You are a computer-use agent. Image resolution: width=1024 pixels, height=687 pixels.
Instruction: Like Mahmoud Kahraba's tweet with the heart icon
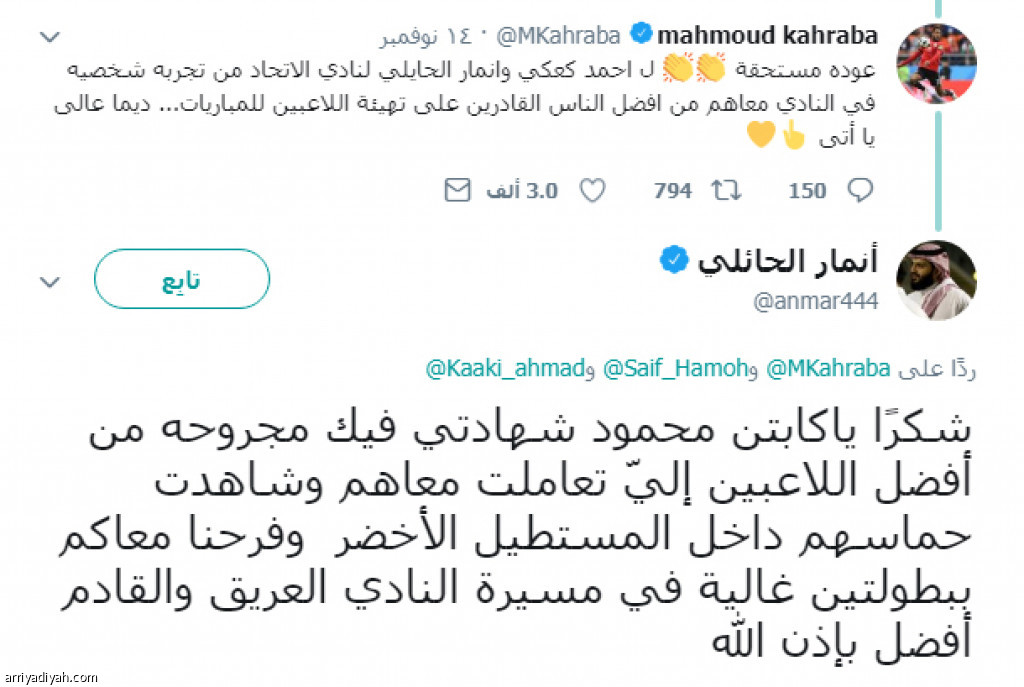(x=593, y=190)
